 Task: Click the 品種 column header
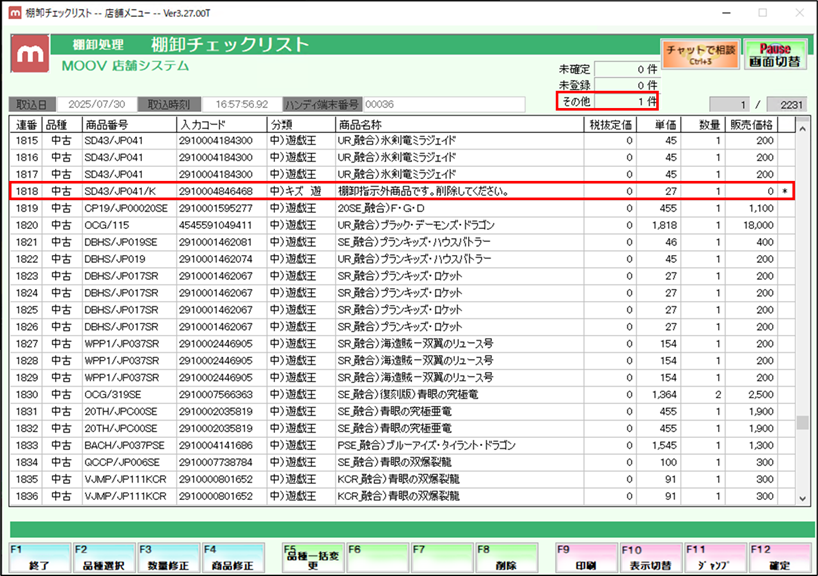tap(63, 125)
